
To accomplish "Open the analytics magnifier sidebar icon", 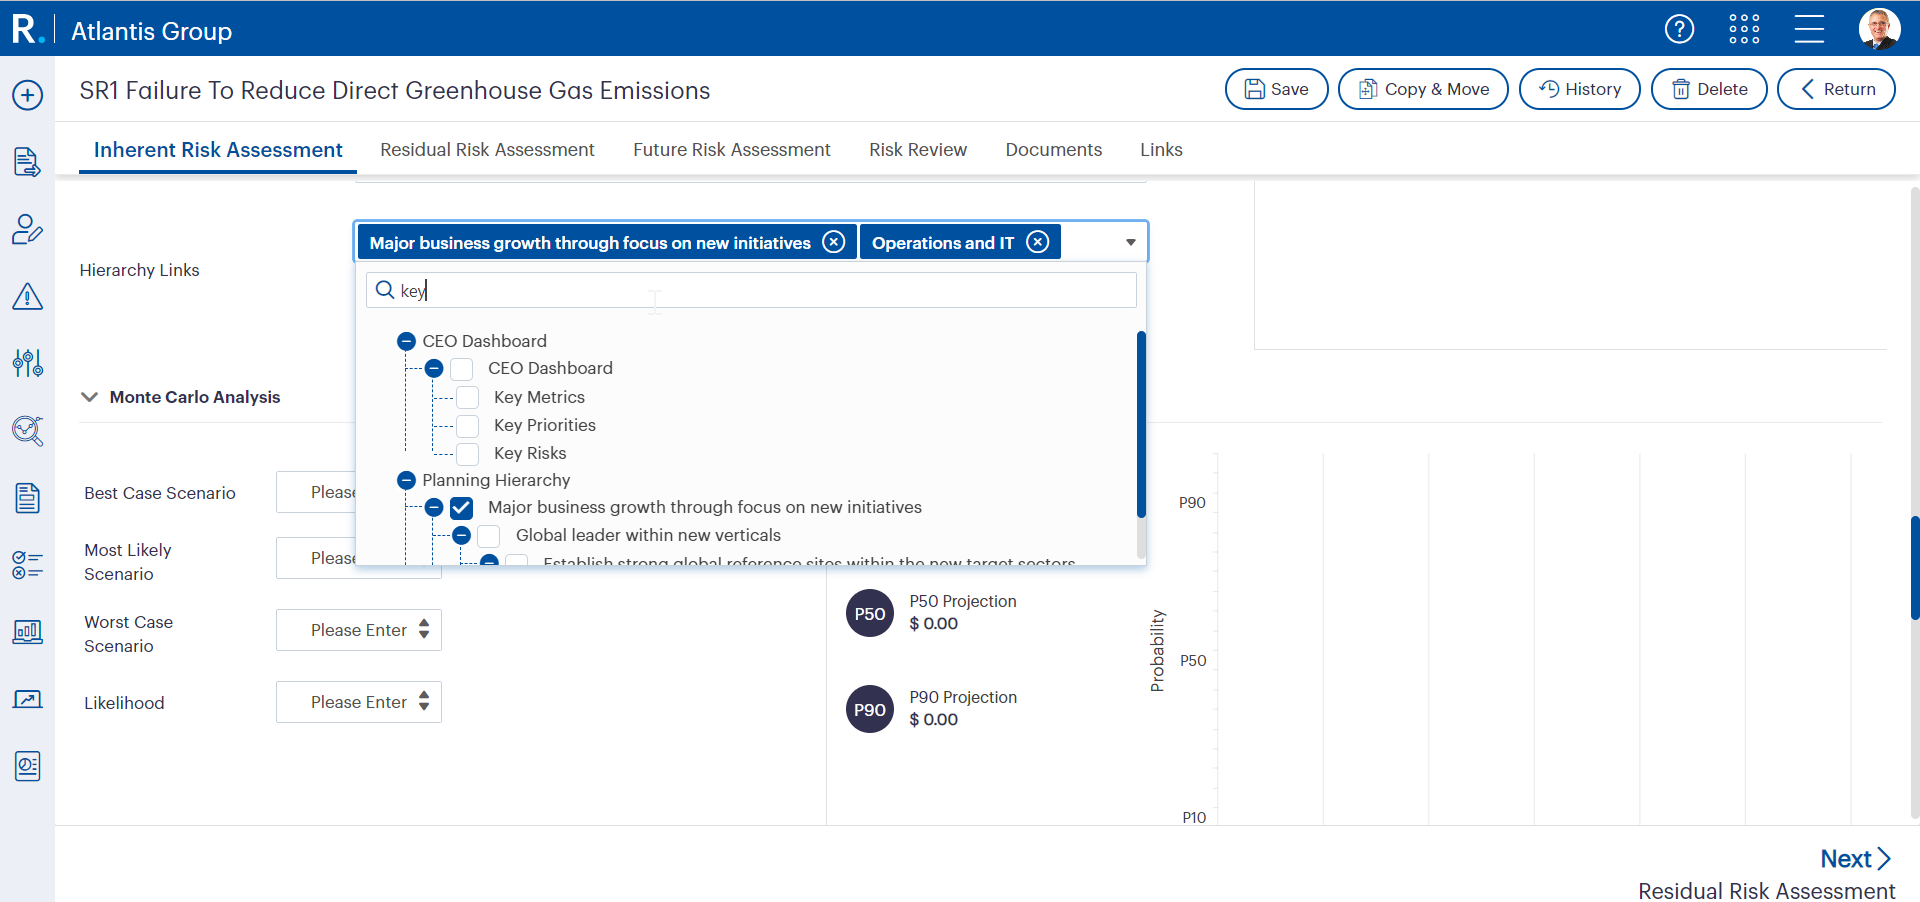I will tap(27, 430).
